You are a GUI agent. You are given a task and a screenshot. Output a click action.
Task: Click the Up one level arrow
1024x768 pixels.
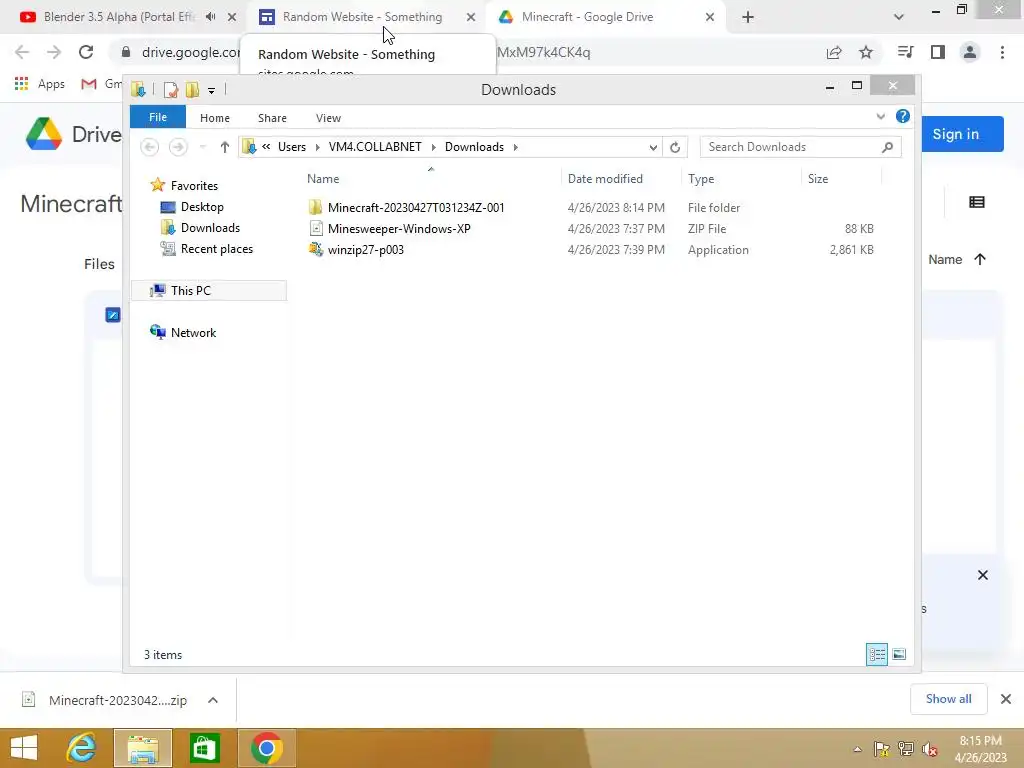(225, 147)
